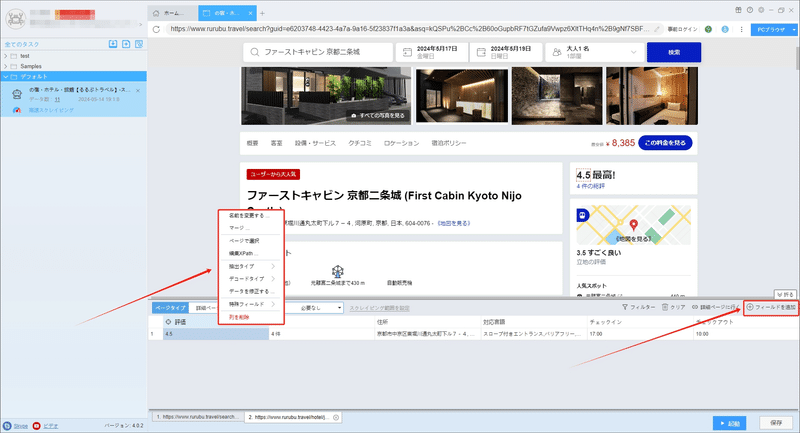Reload the page with the refresh icon
The height and width of the screenshot is (433, 800).
156,29
